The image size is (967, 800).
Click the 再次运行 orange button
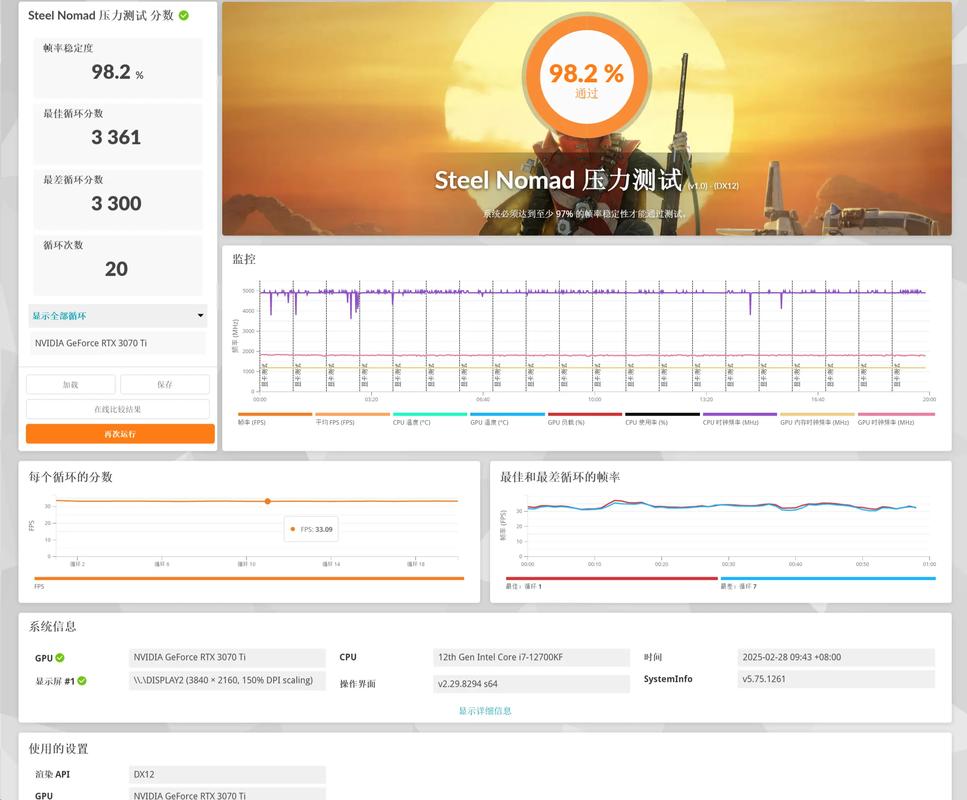pyautogui.click(x=120, y=434)
